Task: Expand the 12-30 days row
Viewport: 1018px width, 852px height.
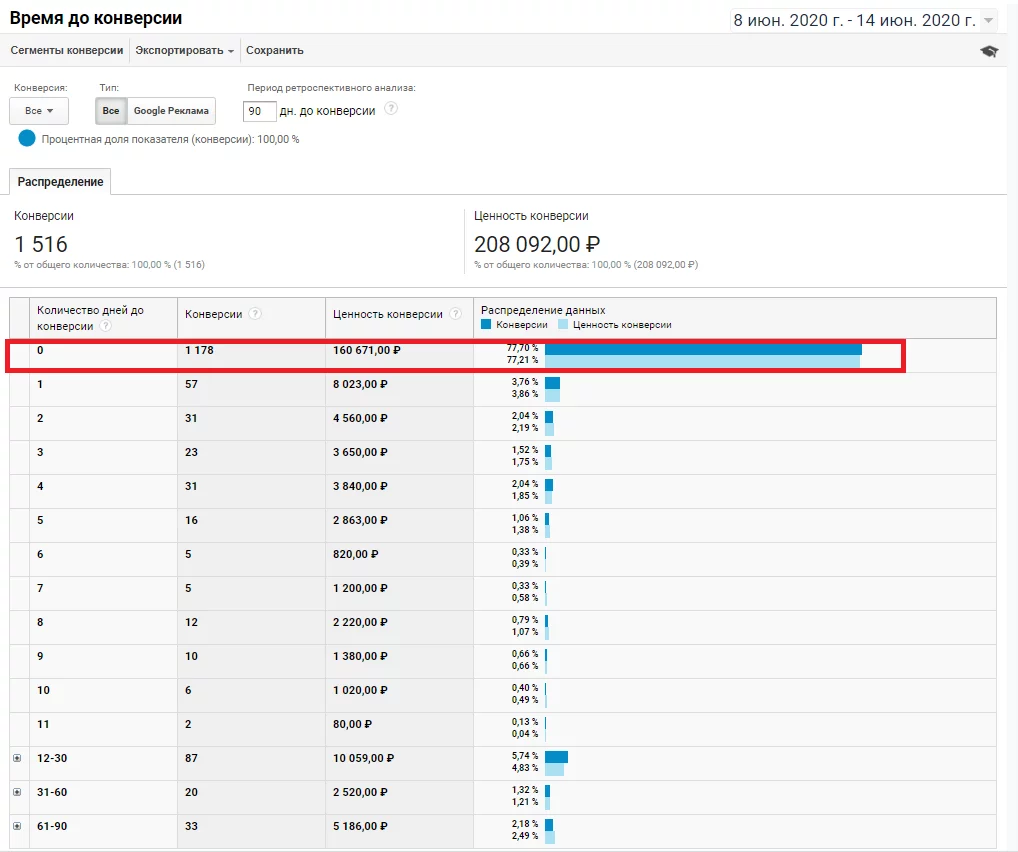Action: pos(18,758)
